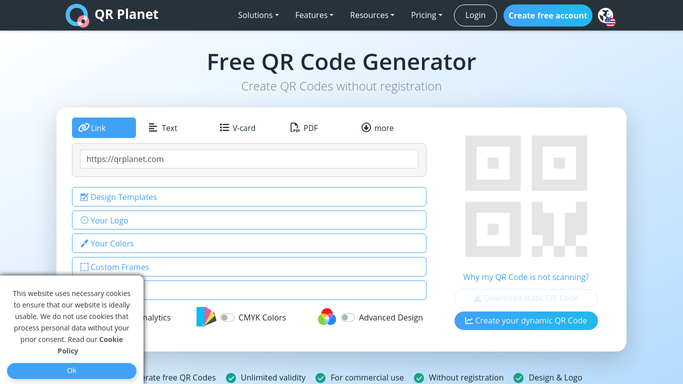Click the RGB circles Advanced Design icon
683x384 pixels.
click(x=327, y=317)
